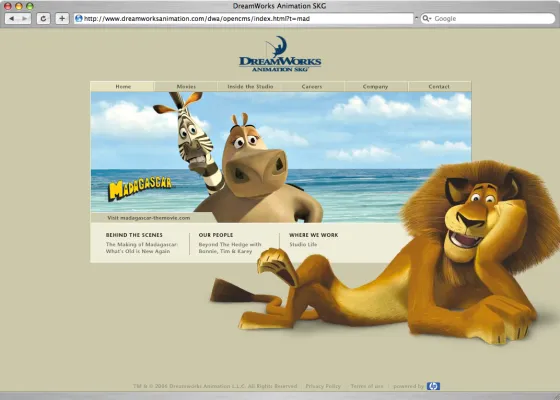Click the globe site icon in the address bar
The width and height of the screenshot is (560, 400).
pyautogui.click(x=79, y=19)
